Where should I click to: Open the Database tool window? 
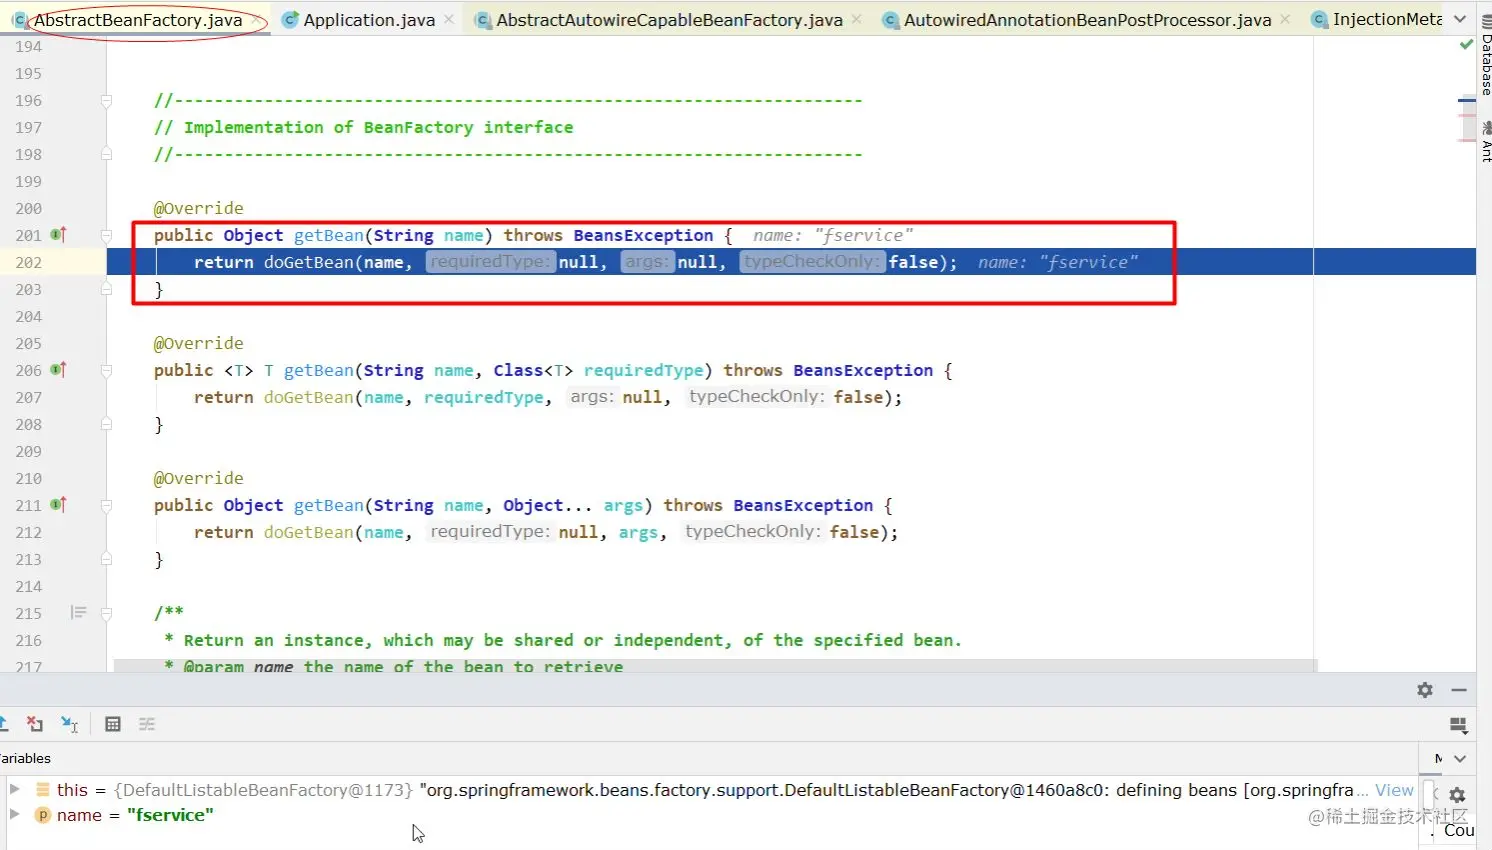coord(1486,56)
